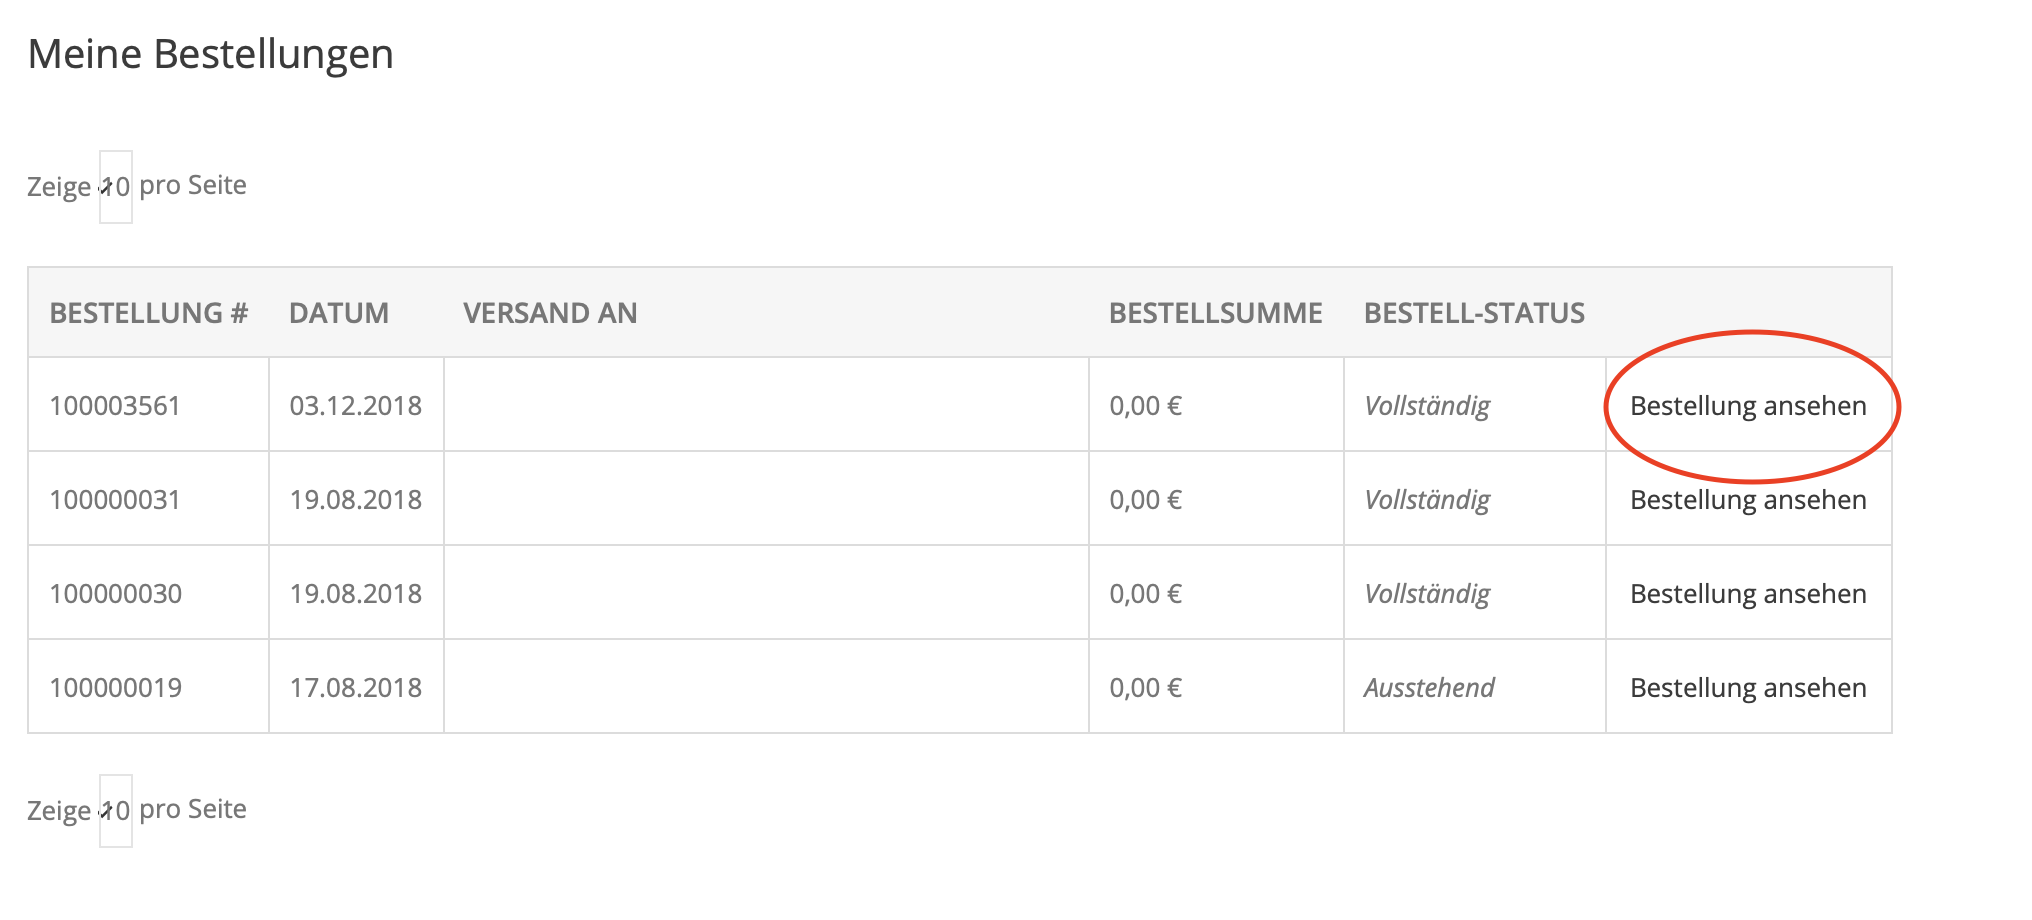Open the top 'pro Seite' count dropdown
Screen dimensions: 2032x920
tap(116, 187)
